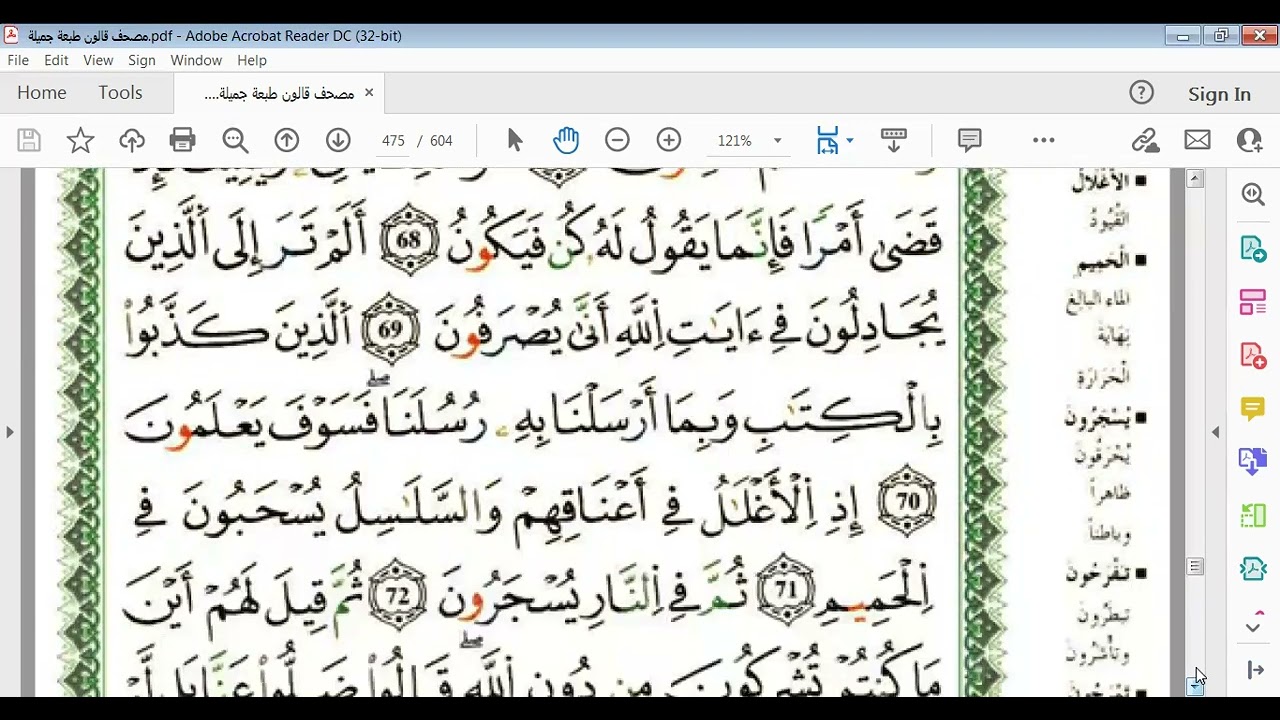This screenshot has height=720, width=1280.
Task: Close the document tab
Action: coord(369,92)
